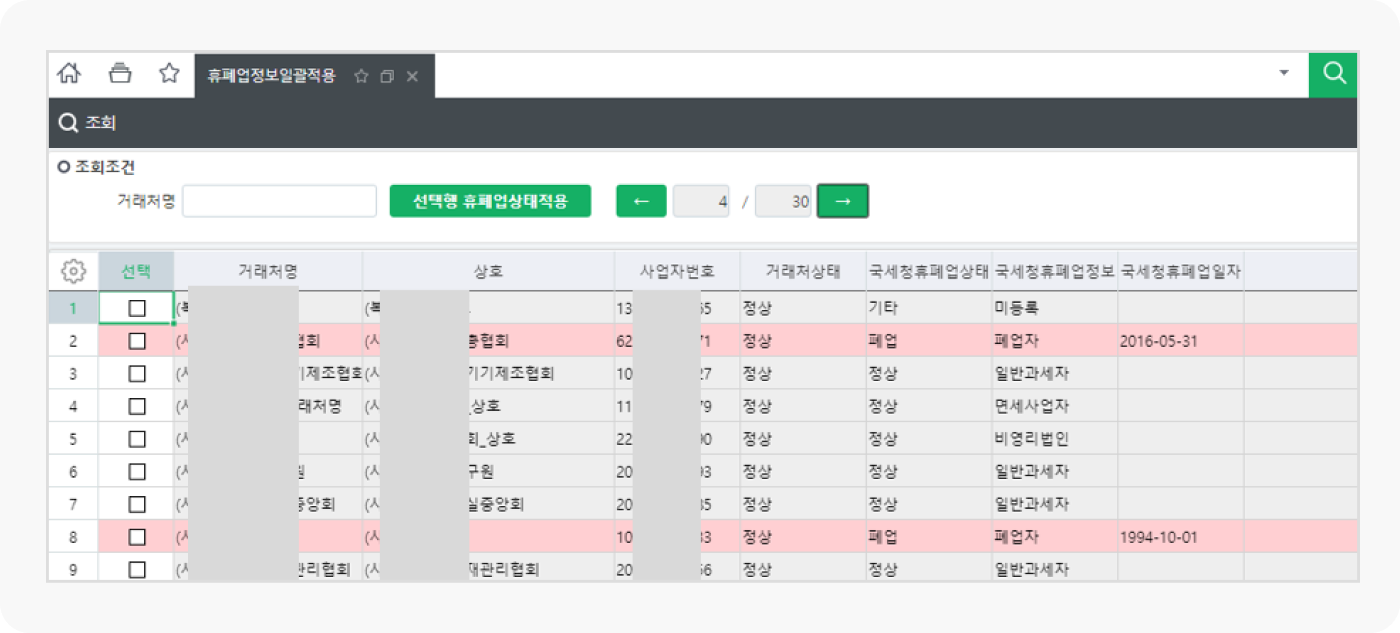The image size is (1400, 633).
Task: Go to previous page with left arrow
Action: click(642, 201)
